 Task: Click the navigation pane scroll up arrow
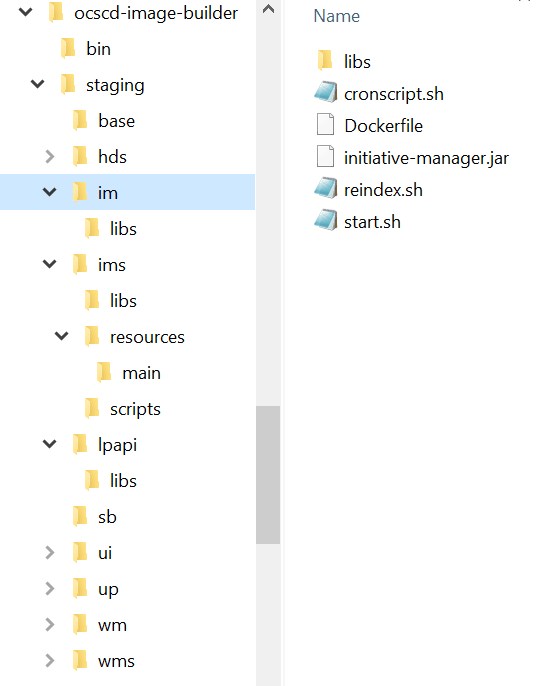268,9
